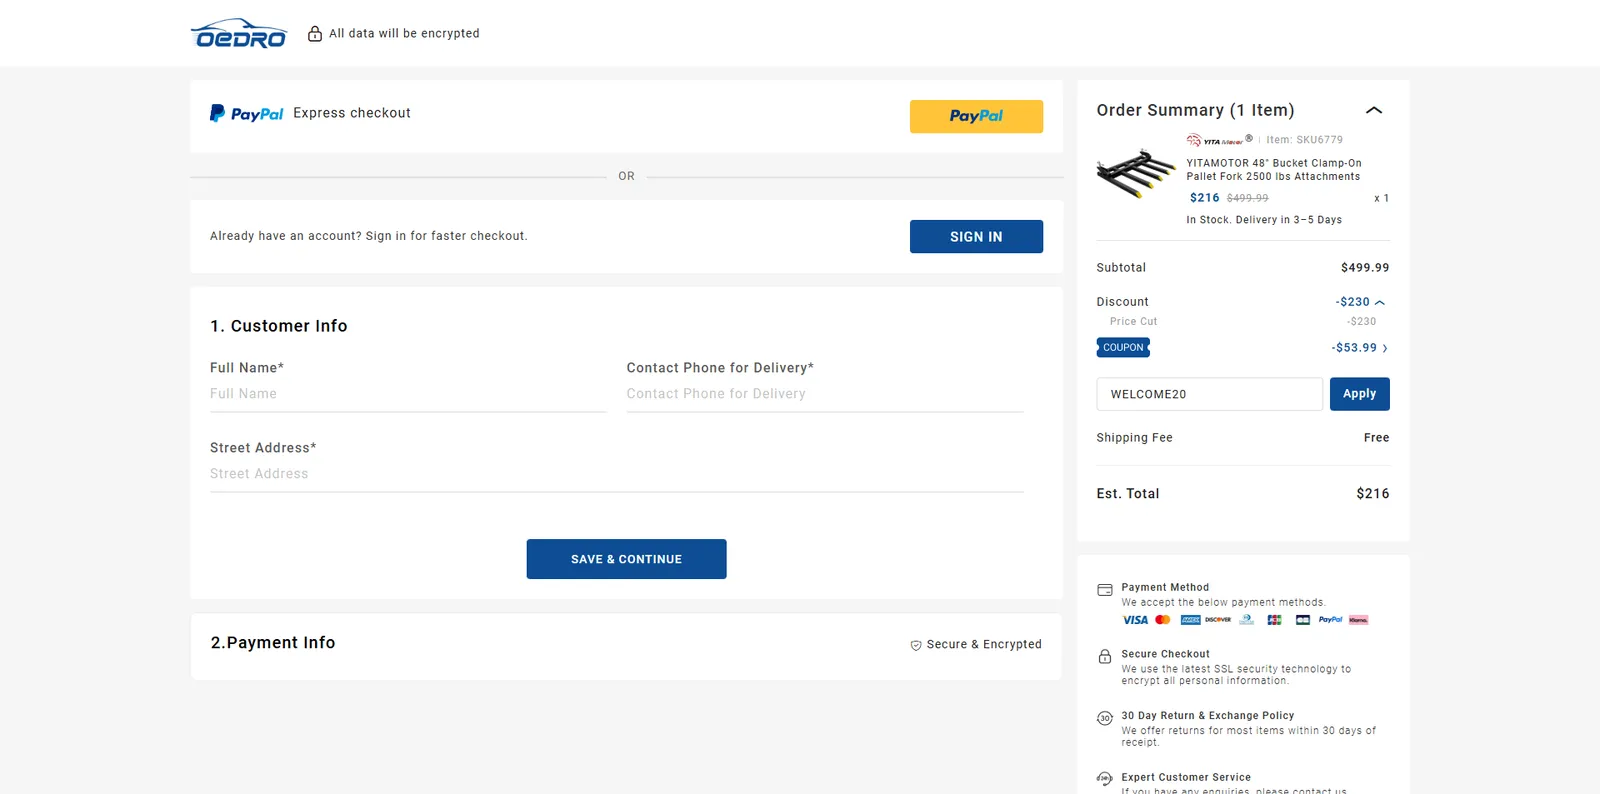Click the yellow PayPal checkout button
The height and width of the screenshot is (794, 1600).
976,116
